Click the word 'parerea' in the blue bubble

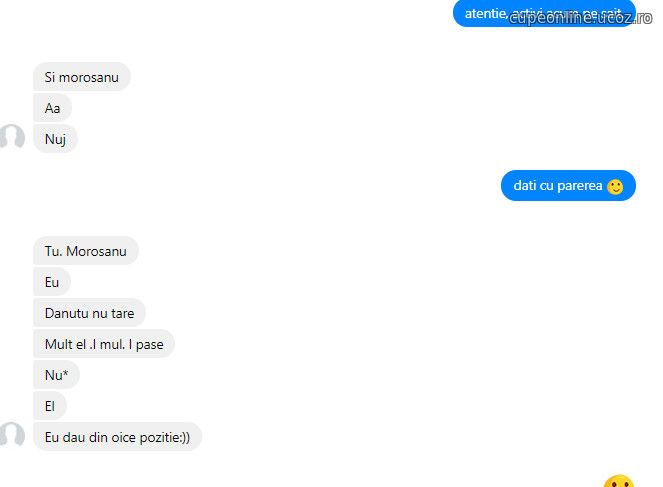pos(580,186)
